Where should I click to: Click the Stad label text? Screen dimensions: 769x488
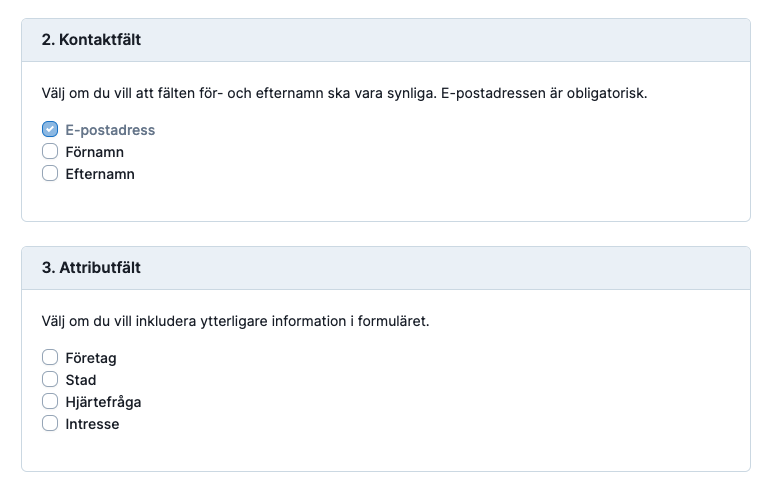[x=81, y=380]
